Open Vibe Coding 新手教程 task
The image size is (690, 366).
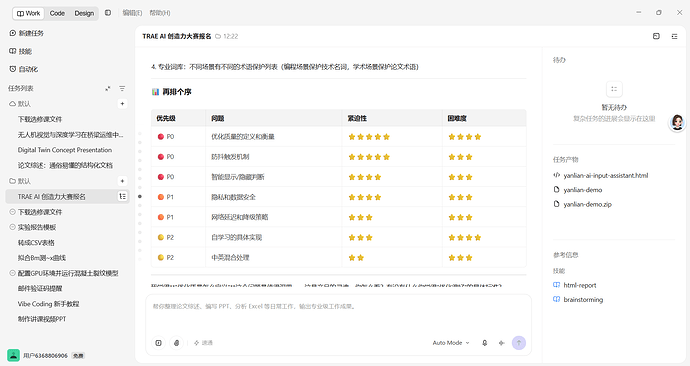[x=48, y=304]
